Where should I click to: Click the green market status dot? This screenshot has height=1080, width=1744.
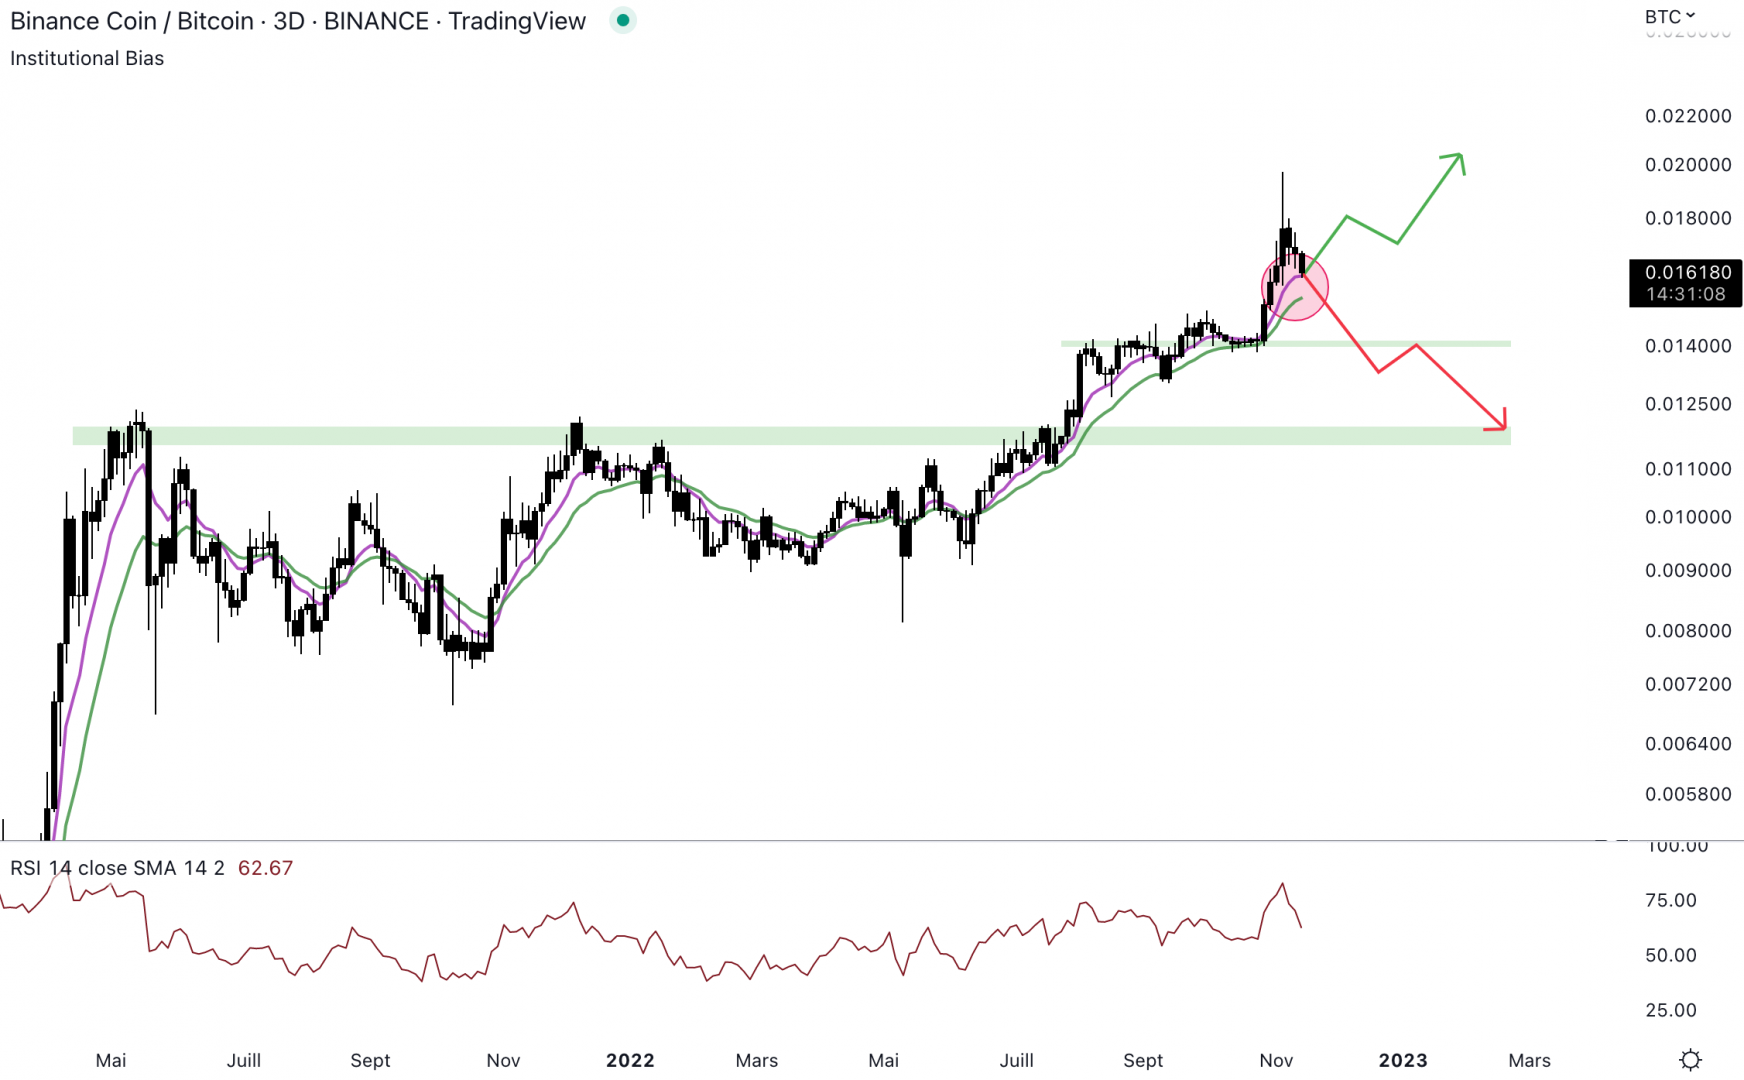coord(623,20)
